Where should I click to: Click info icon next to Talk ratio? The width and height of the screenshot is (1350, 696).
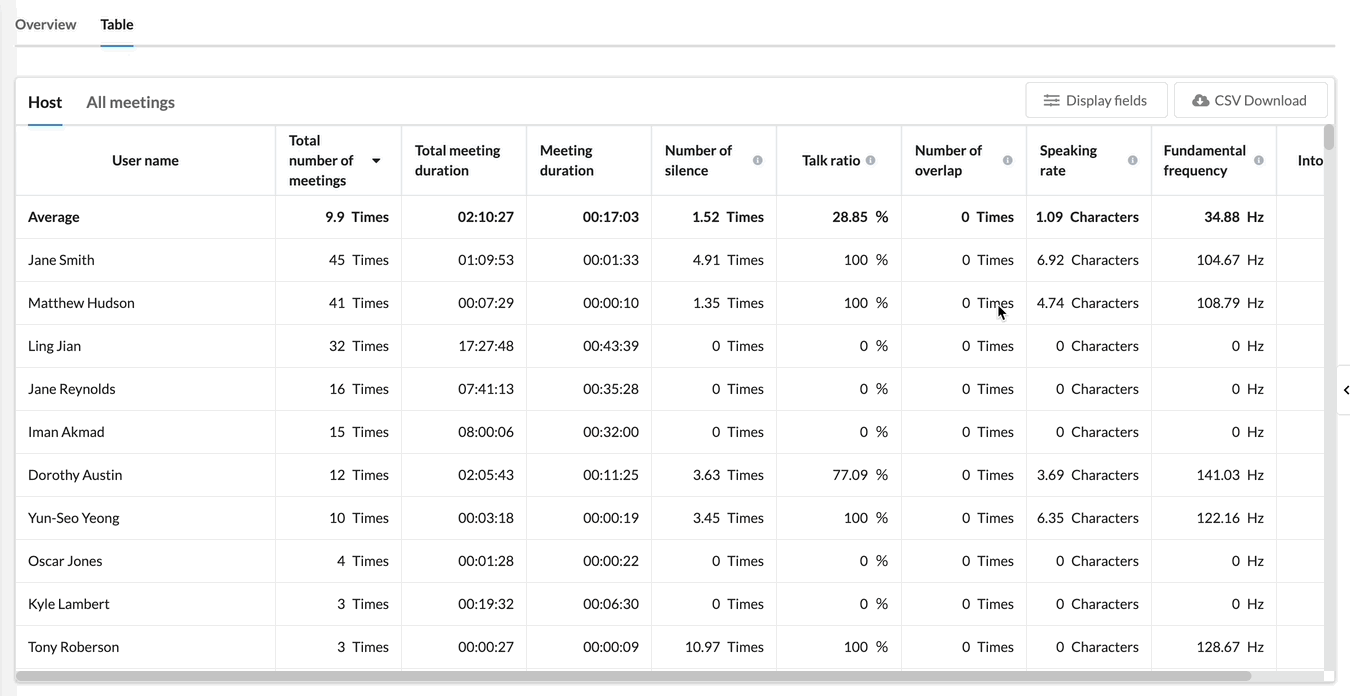point(871,160)
